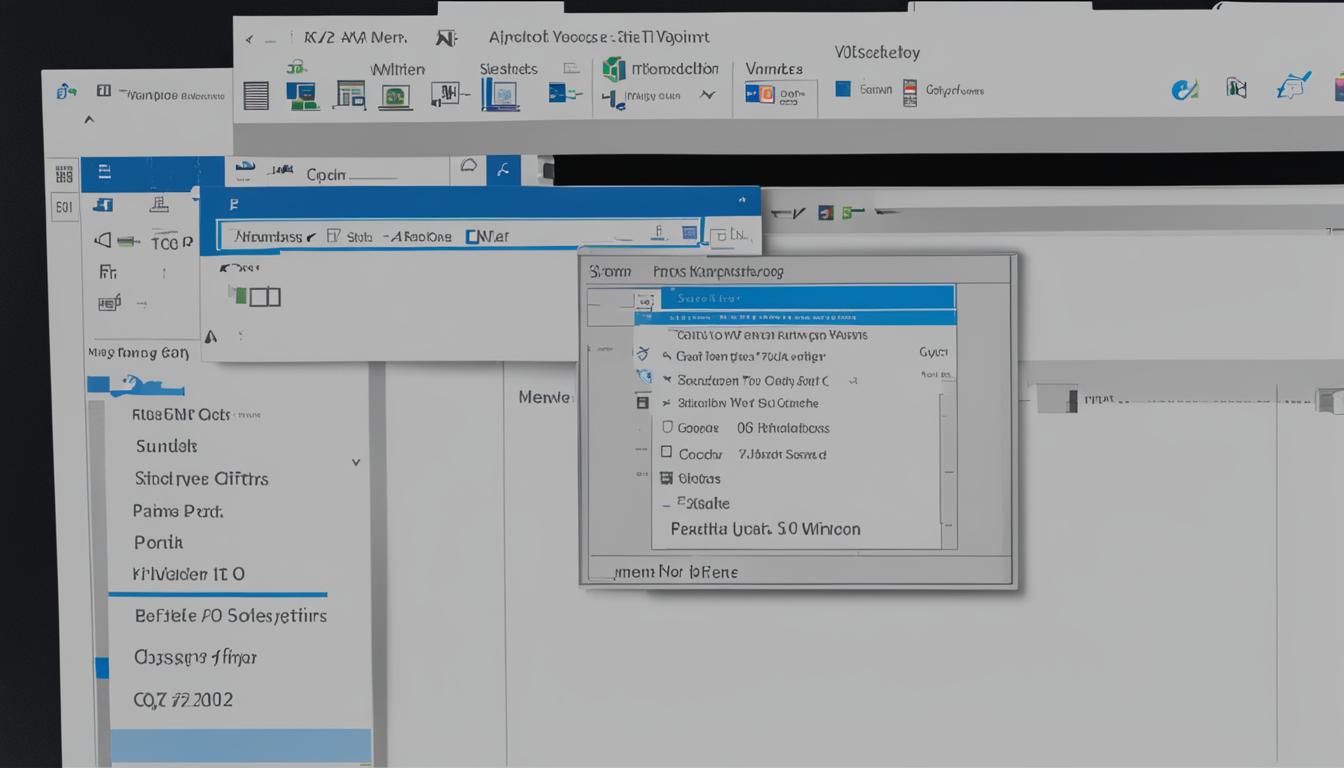Expand the chevron next to Stuclryee Gifters
The image size is (1344, 768).
click(356, 462)
